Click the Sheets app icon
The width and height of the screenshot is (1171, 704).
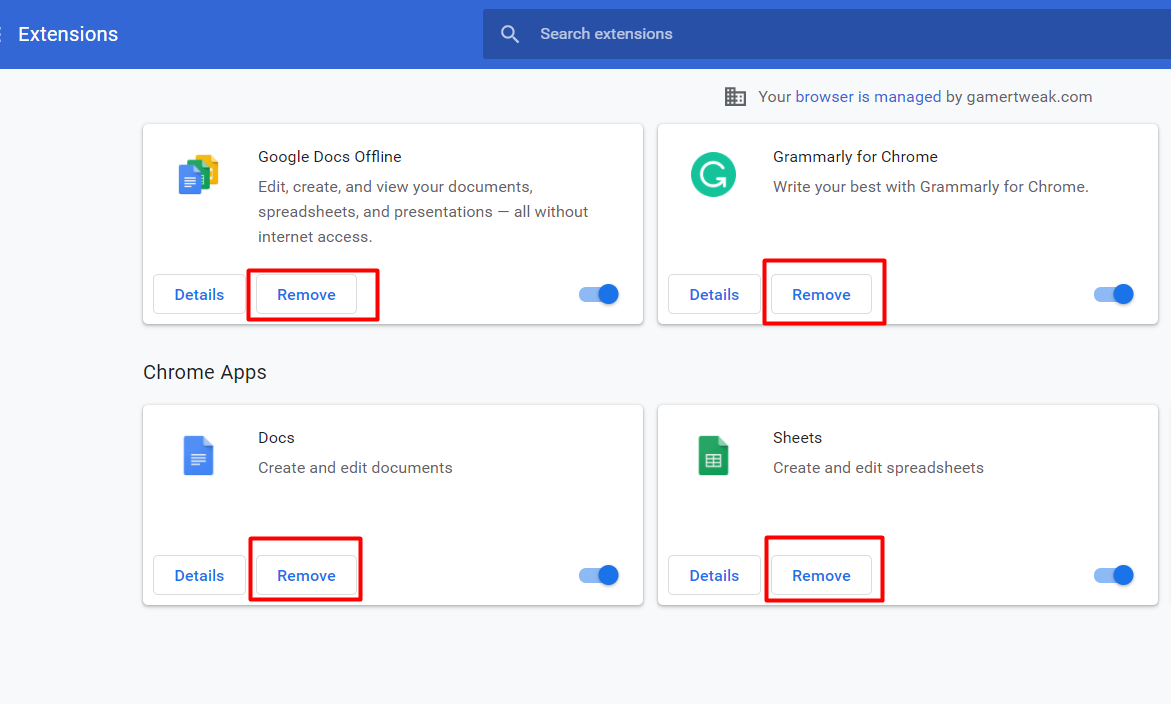click(x=713, y=455)
